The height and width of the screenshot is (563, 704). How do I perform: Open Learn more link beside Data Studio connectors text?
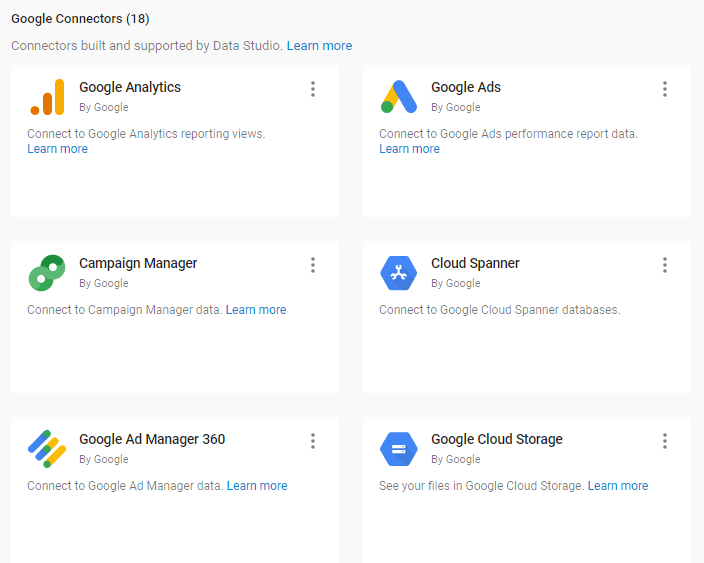click(319, 46)
